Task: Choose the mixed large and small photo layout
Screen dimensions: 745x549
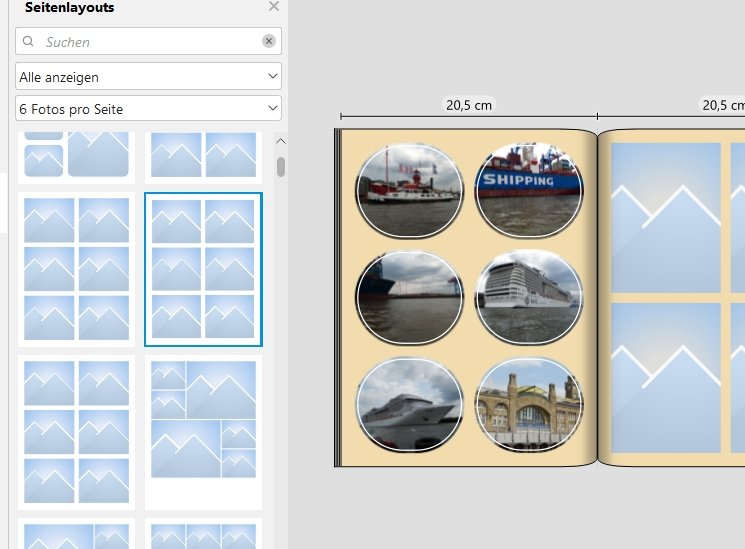Action: 203,432
